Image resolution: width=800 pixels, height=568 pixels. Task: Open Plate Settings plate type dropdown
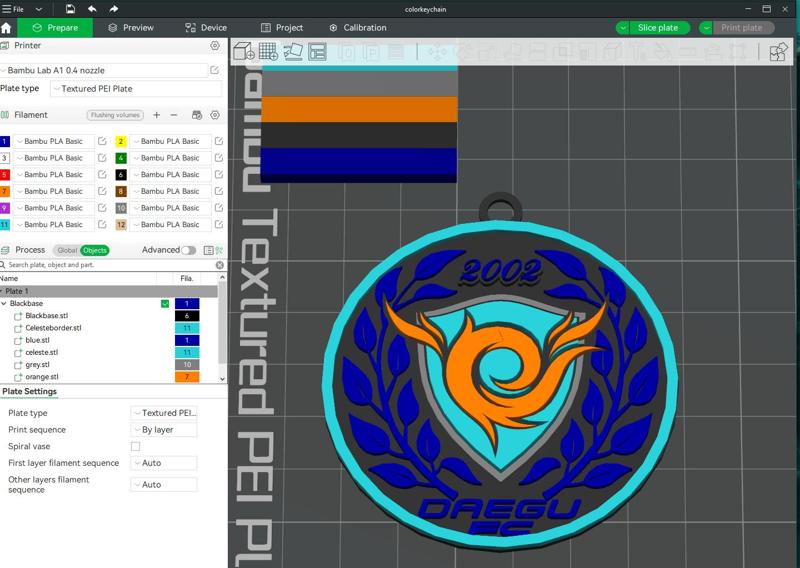tap(164, 413)
